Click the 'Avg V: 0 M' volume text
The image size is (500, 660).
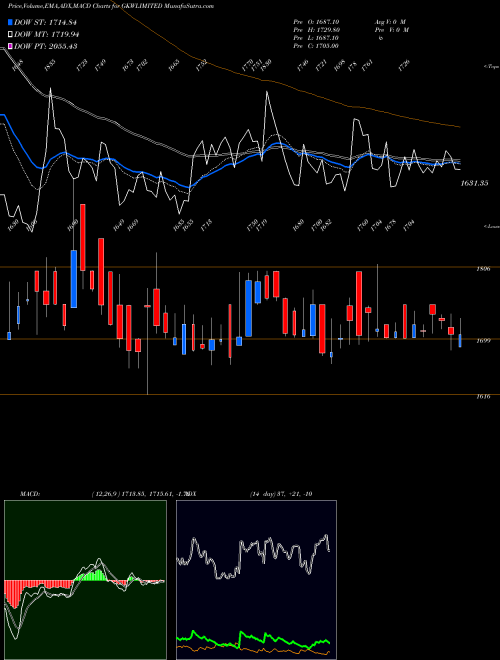(x=390, y=22)
